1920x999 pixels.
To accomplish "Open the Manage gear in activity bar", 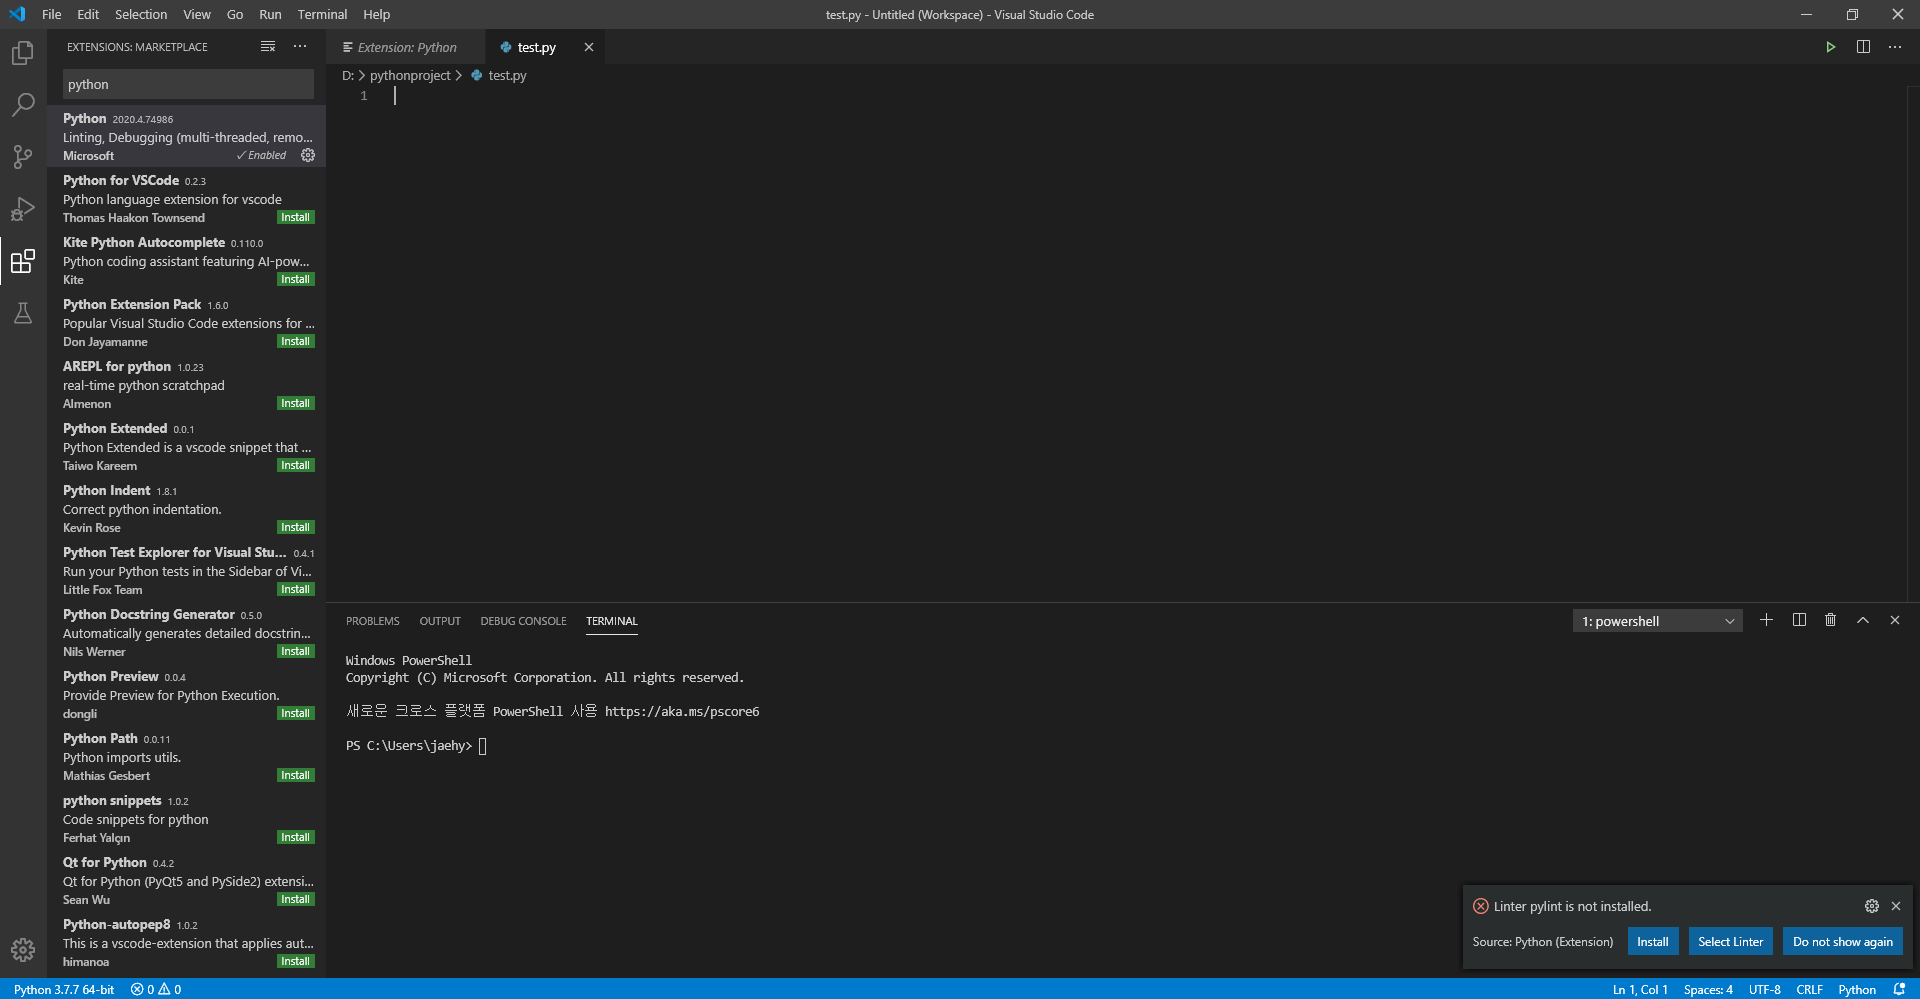I will pyautogui.click(x=23, y=949).
